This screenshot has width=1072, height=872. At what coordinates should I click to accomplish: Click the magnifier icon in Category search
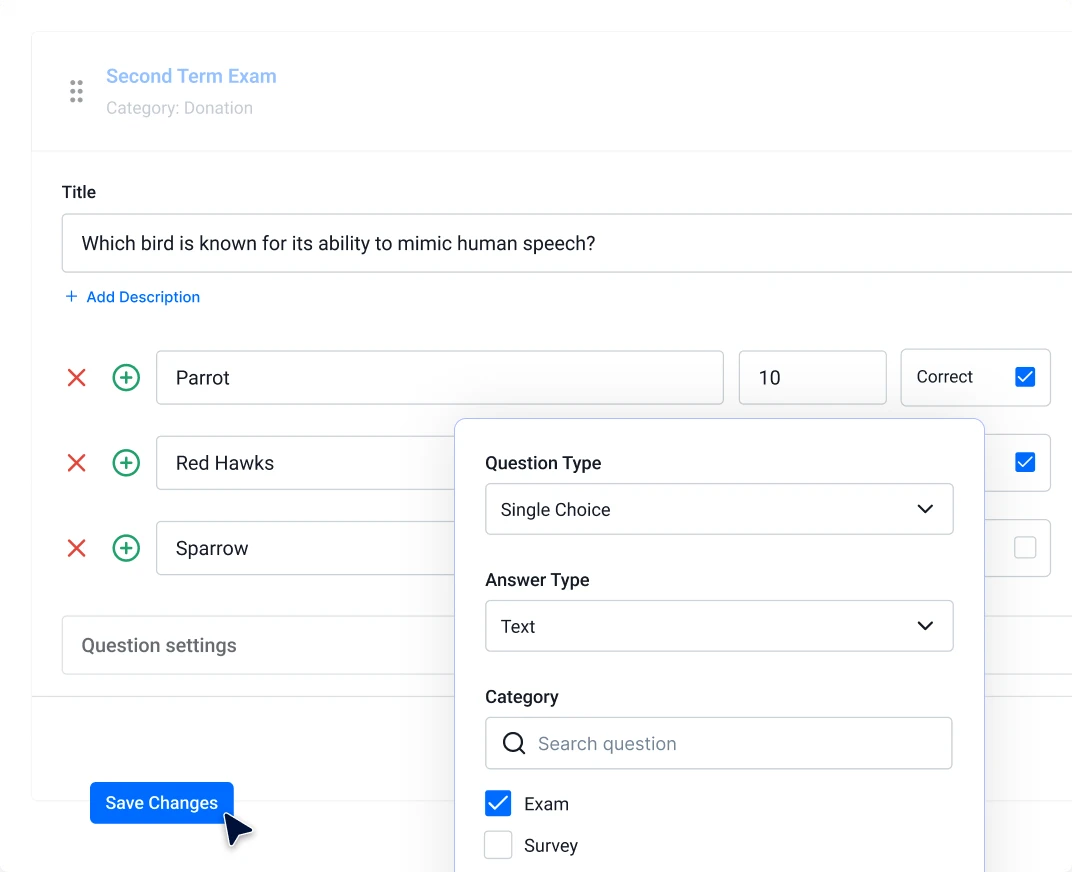click(514, 743)
